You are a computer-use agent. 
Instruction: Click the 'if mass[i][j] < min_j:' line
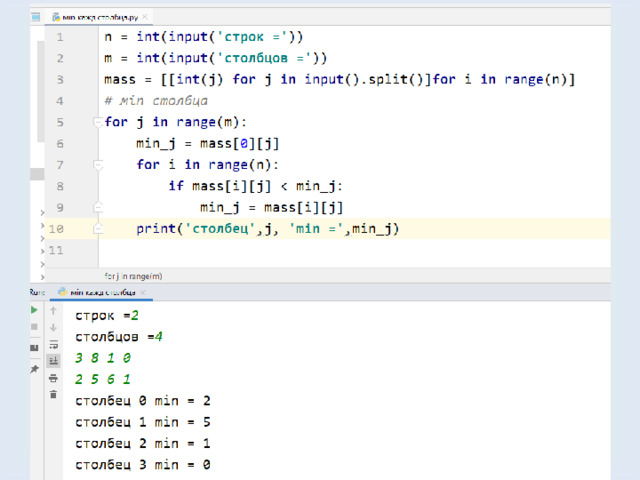pyautogui.click(x=256, y=186)
